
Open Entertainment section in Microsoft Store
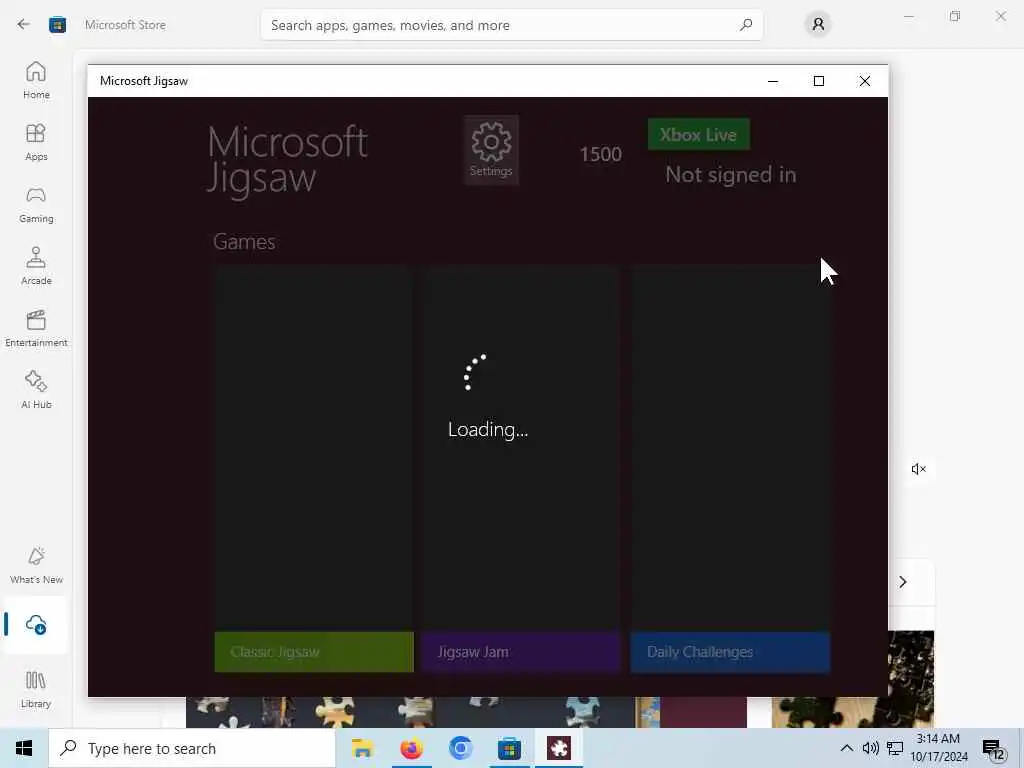36,328
